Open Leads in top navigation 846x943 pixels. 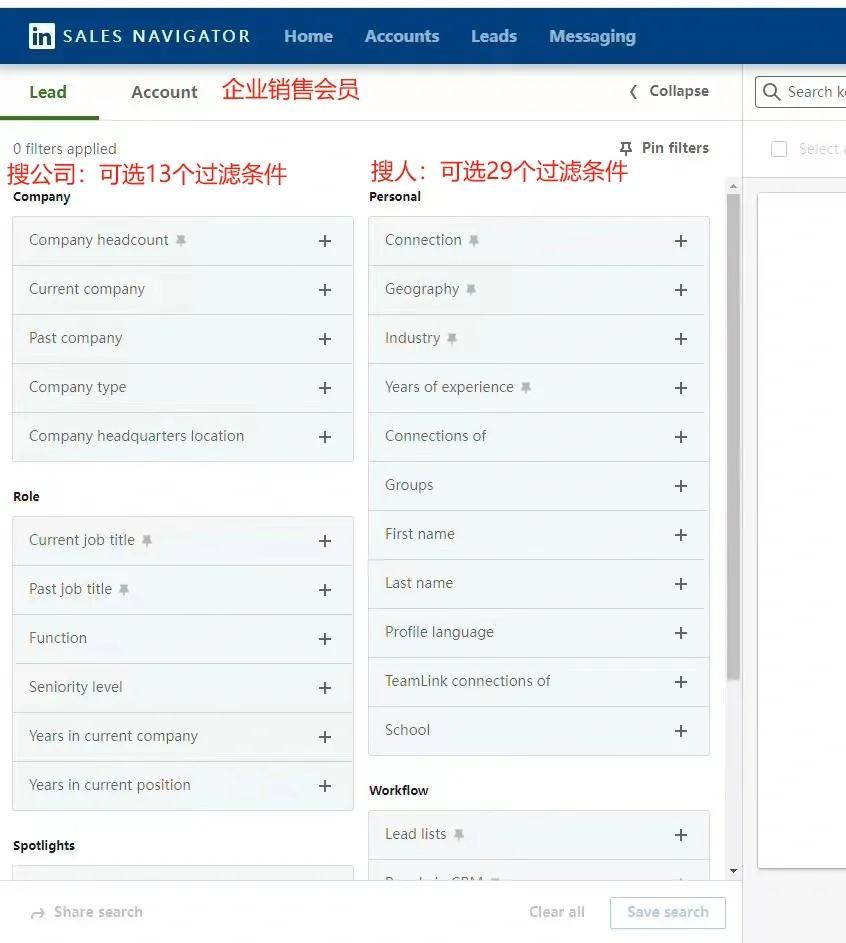coord(494,36)
